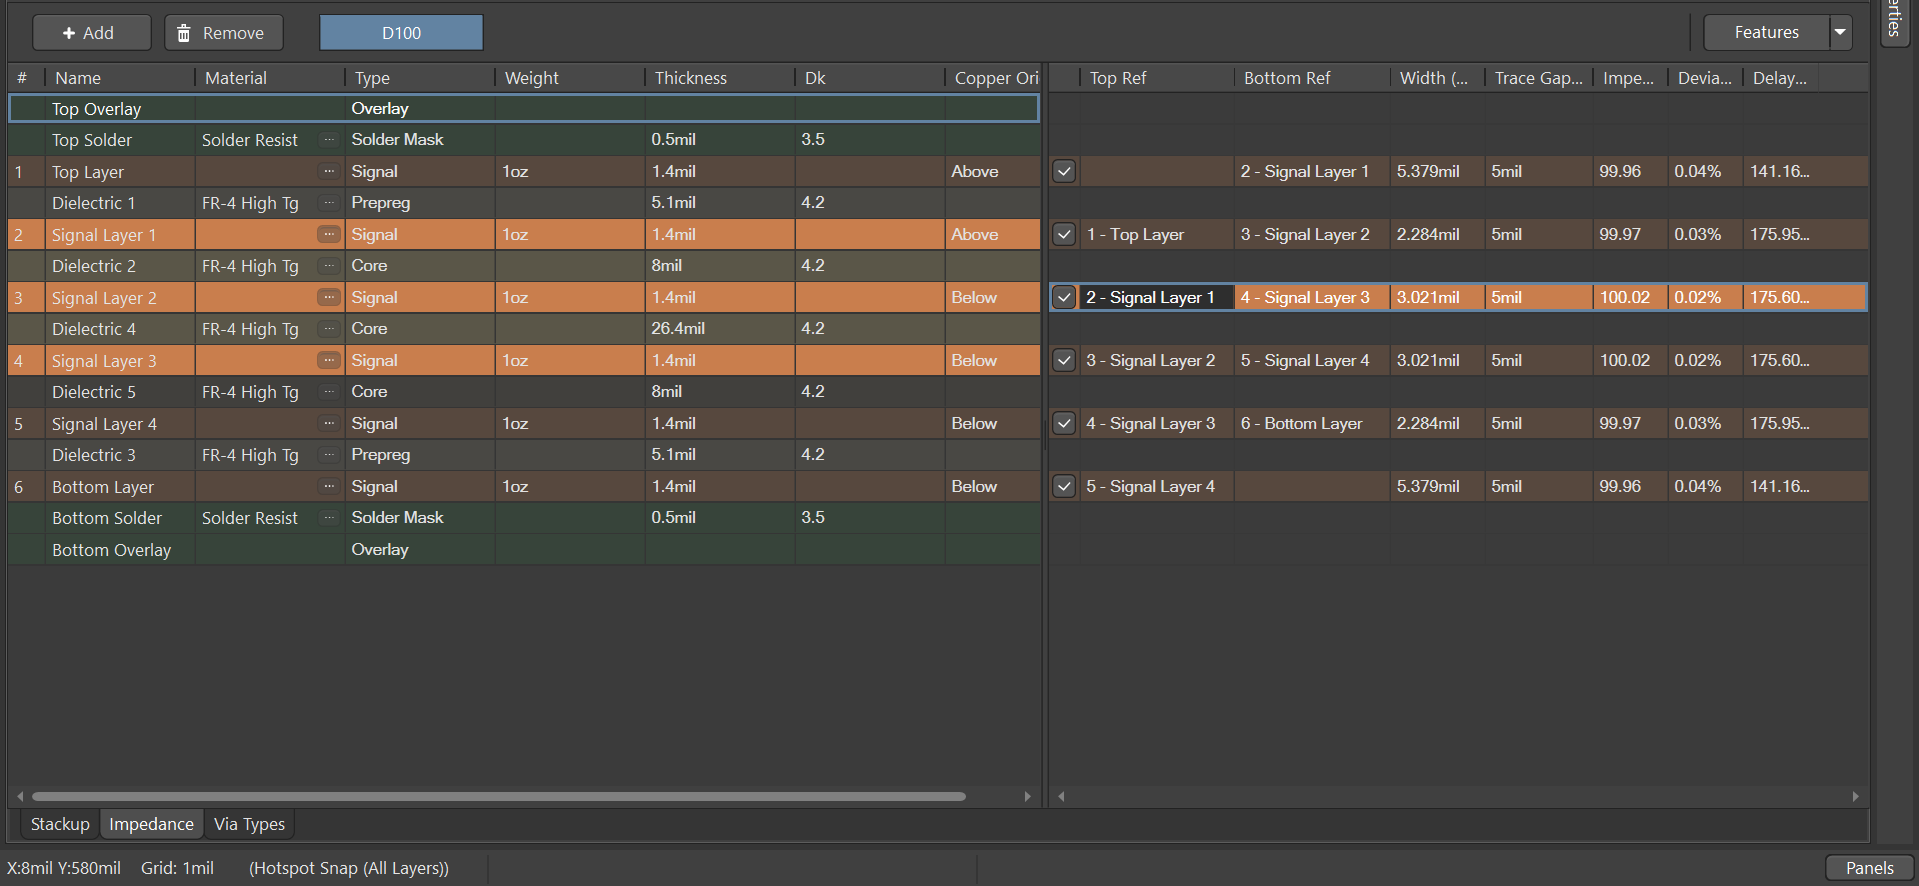Toggle checkbox for Top Ref 4 - Signal Layer 3
The height and width of the screenshot is (886, 1919).
click(x=1064, y=423)
